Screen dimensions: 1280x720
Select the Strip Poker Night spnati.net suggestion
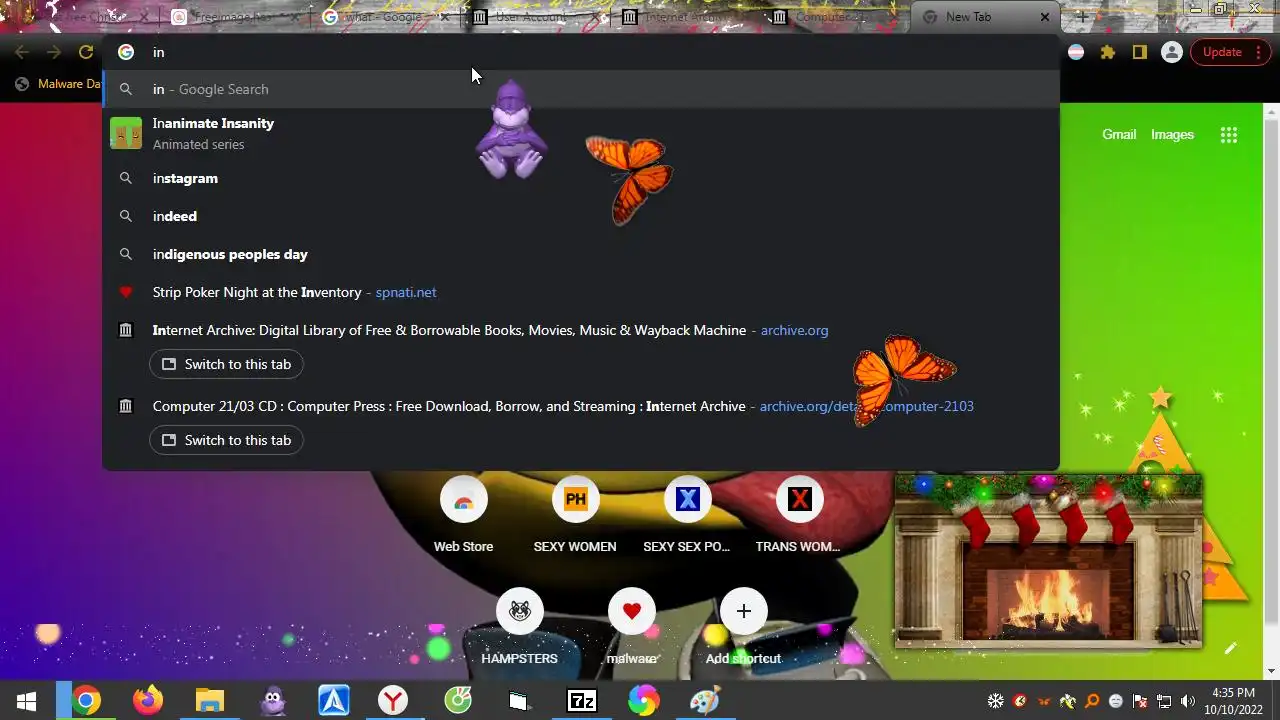coord(581,292)
